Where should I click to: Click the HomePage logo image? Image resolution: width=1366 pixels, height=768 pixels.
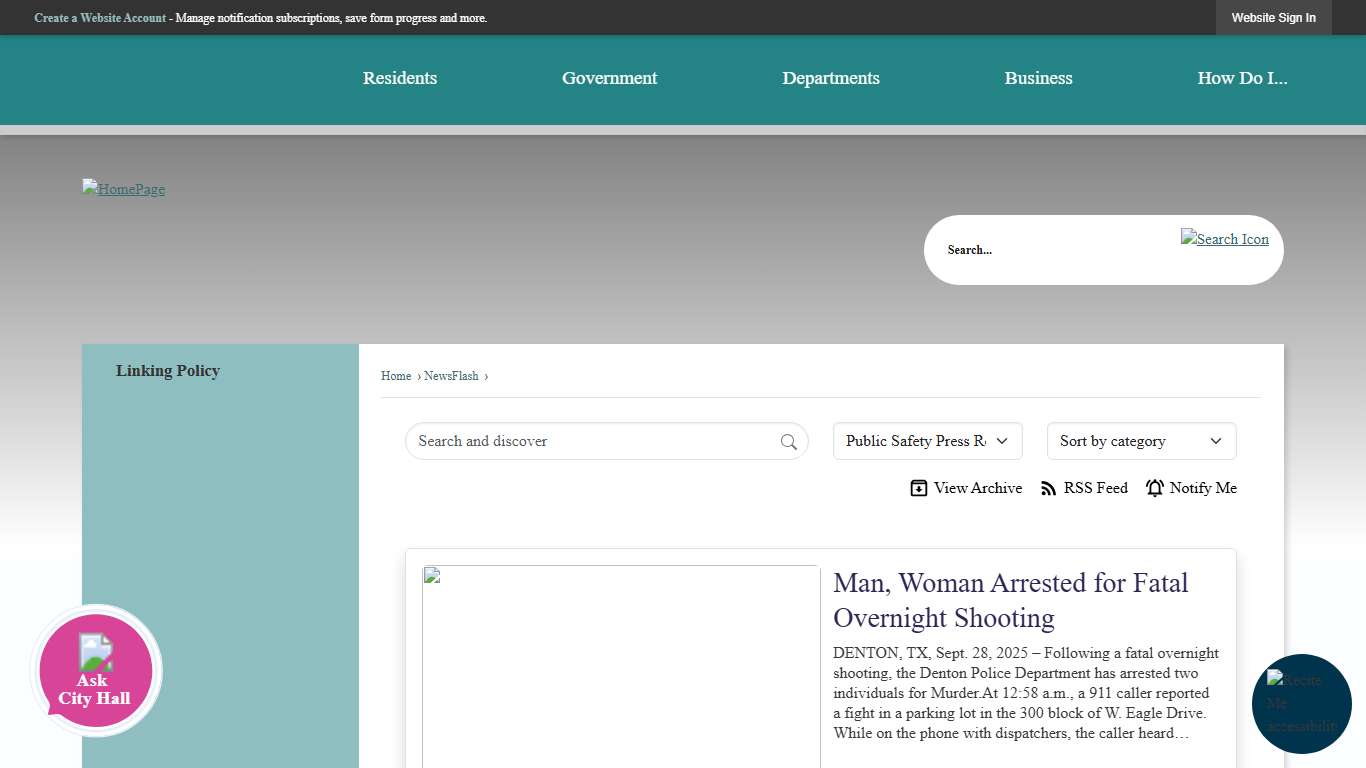[x=124, y=189]
